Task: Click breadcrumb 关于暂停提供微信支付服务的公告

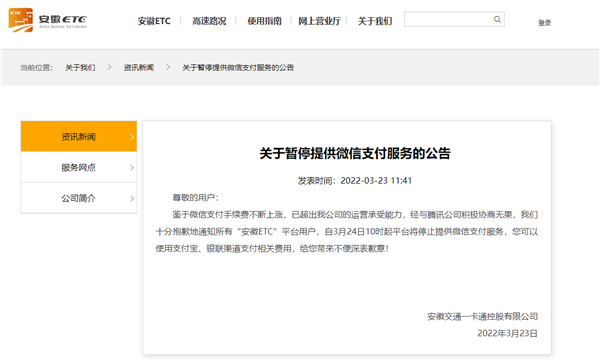Action: 238,68
